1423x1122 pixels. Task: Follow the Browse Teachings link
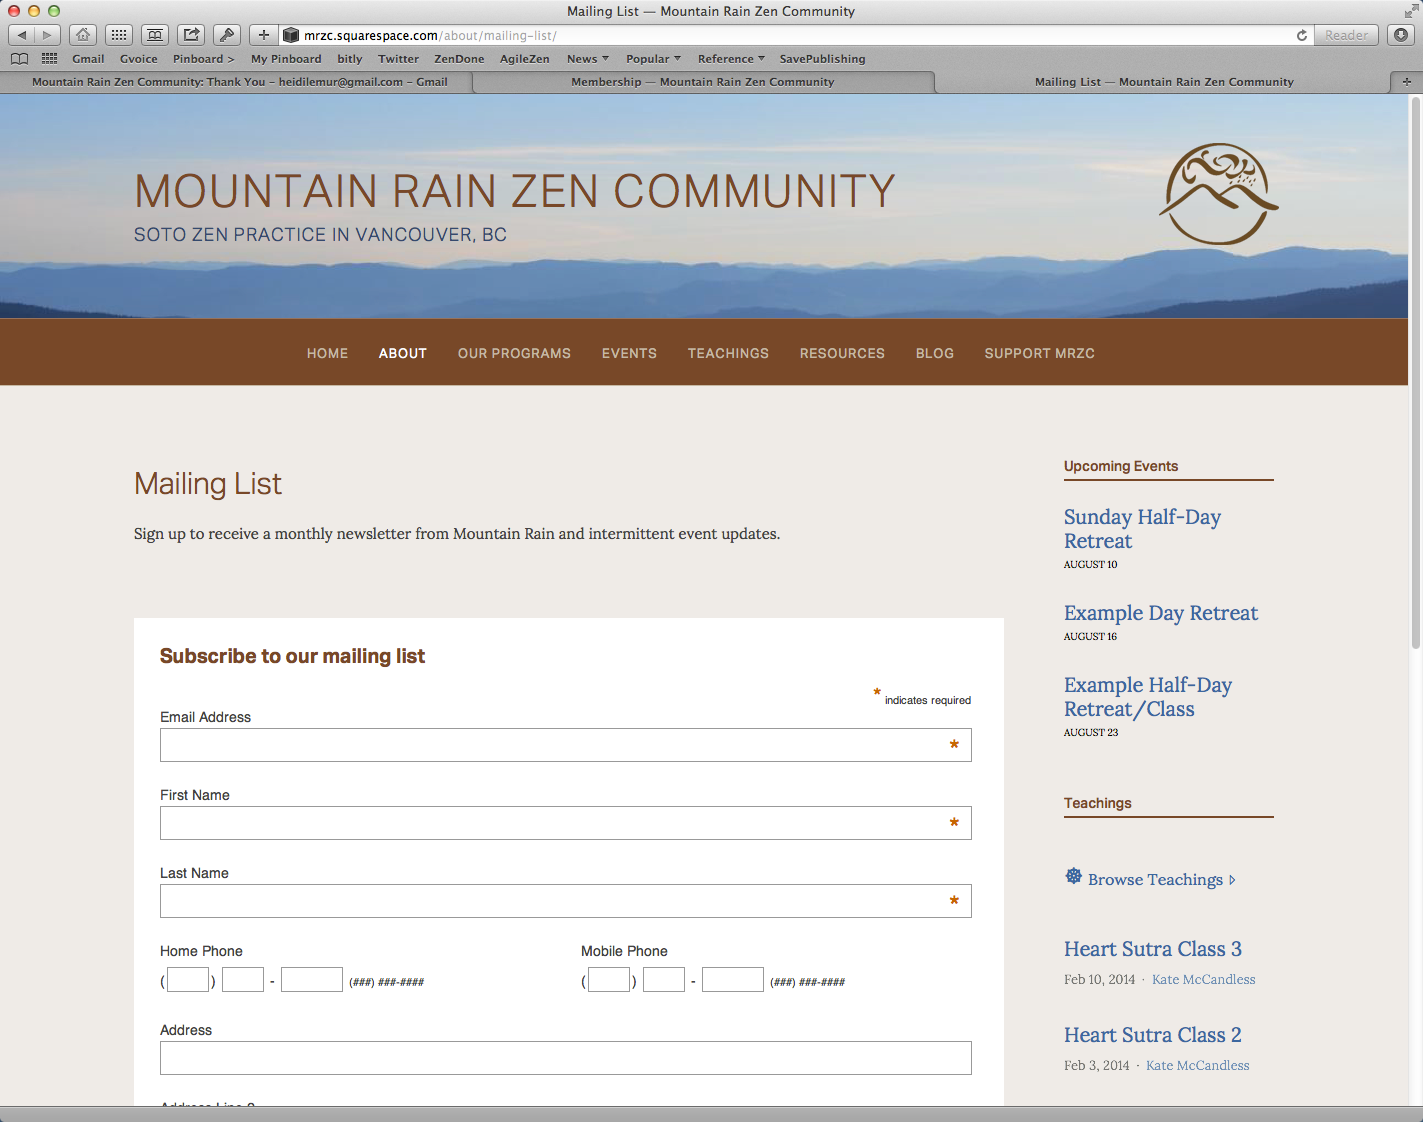click(x=1161, y=880)
